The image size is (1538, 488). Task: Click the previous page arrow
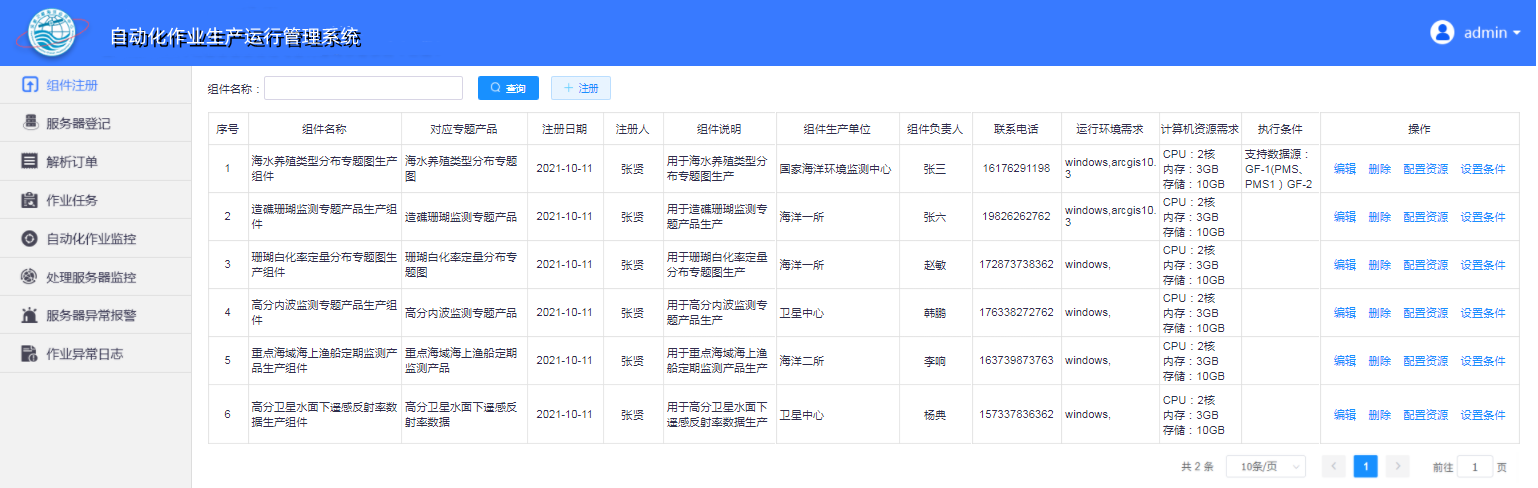1334,466
